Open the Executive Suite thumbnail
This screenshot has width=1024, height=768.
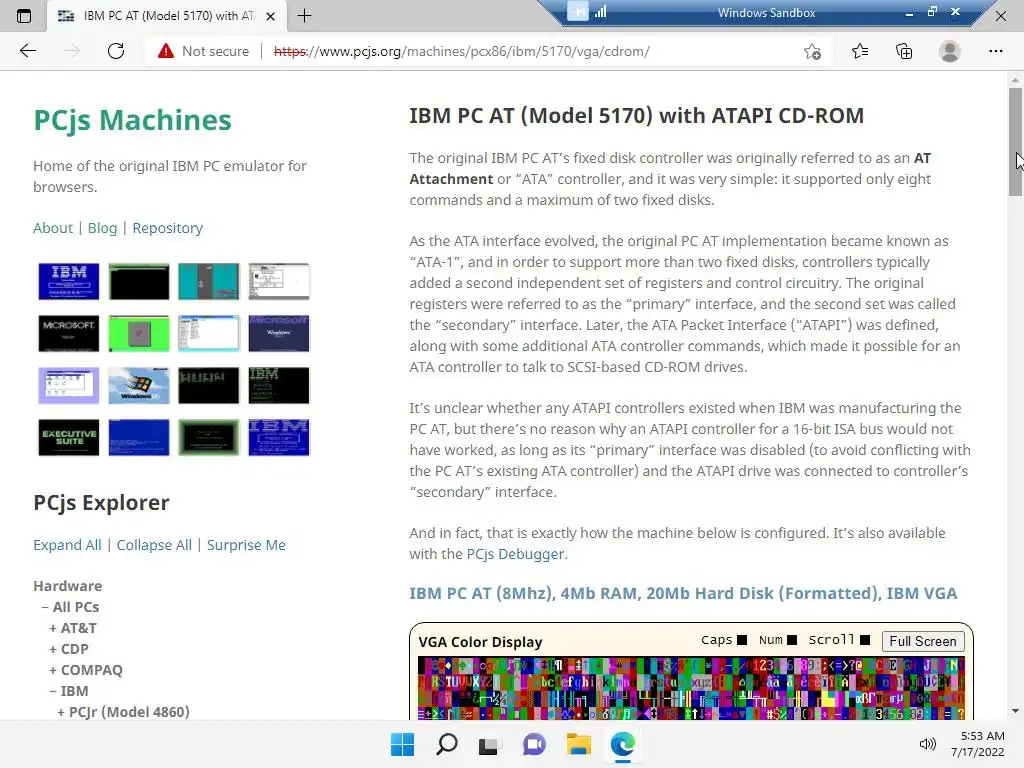click(x=69, y=438)
